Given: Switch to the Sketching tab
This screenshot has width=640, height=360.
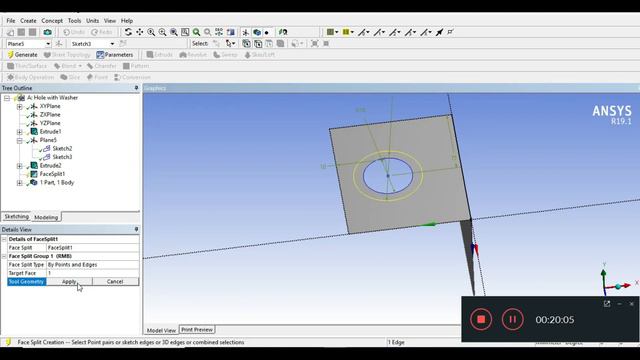Looking at the screenshot, I should pos(17,217).
